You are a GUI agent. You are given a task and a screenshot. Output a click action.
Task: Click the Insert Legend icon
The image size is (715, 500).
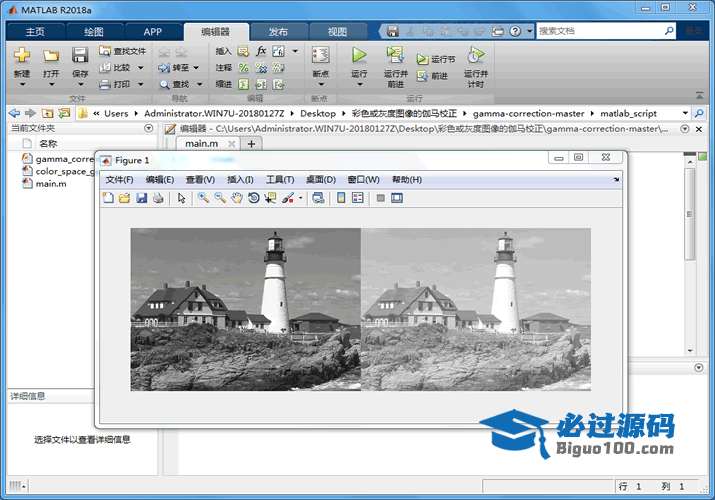click(x=357, y=198)
